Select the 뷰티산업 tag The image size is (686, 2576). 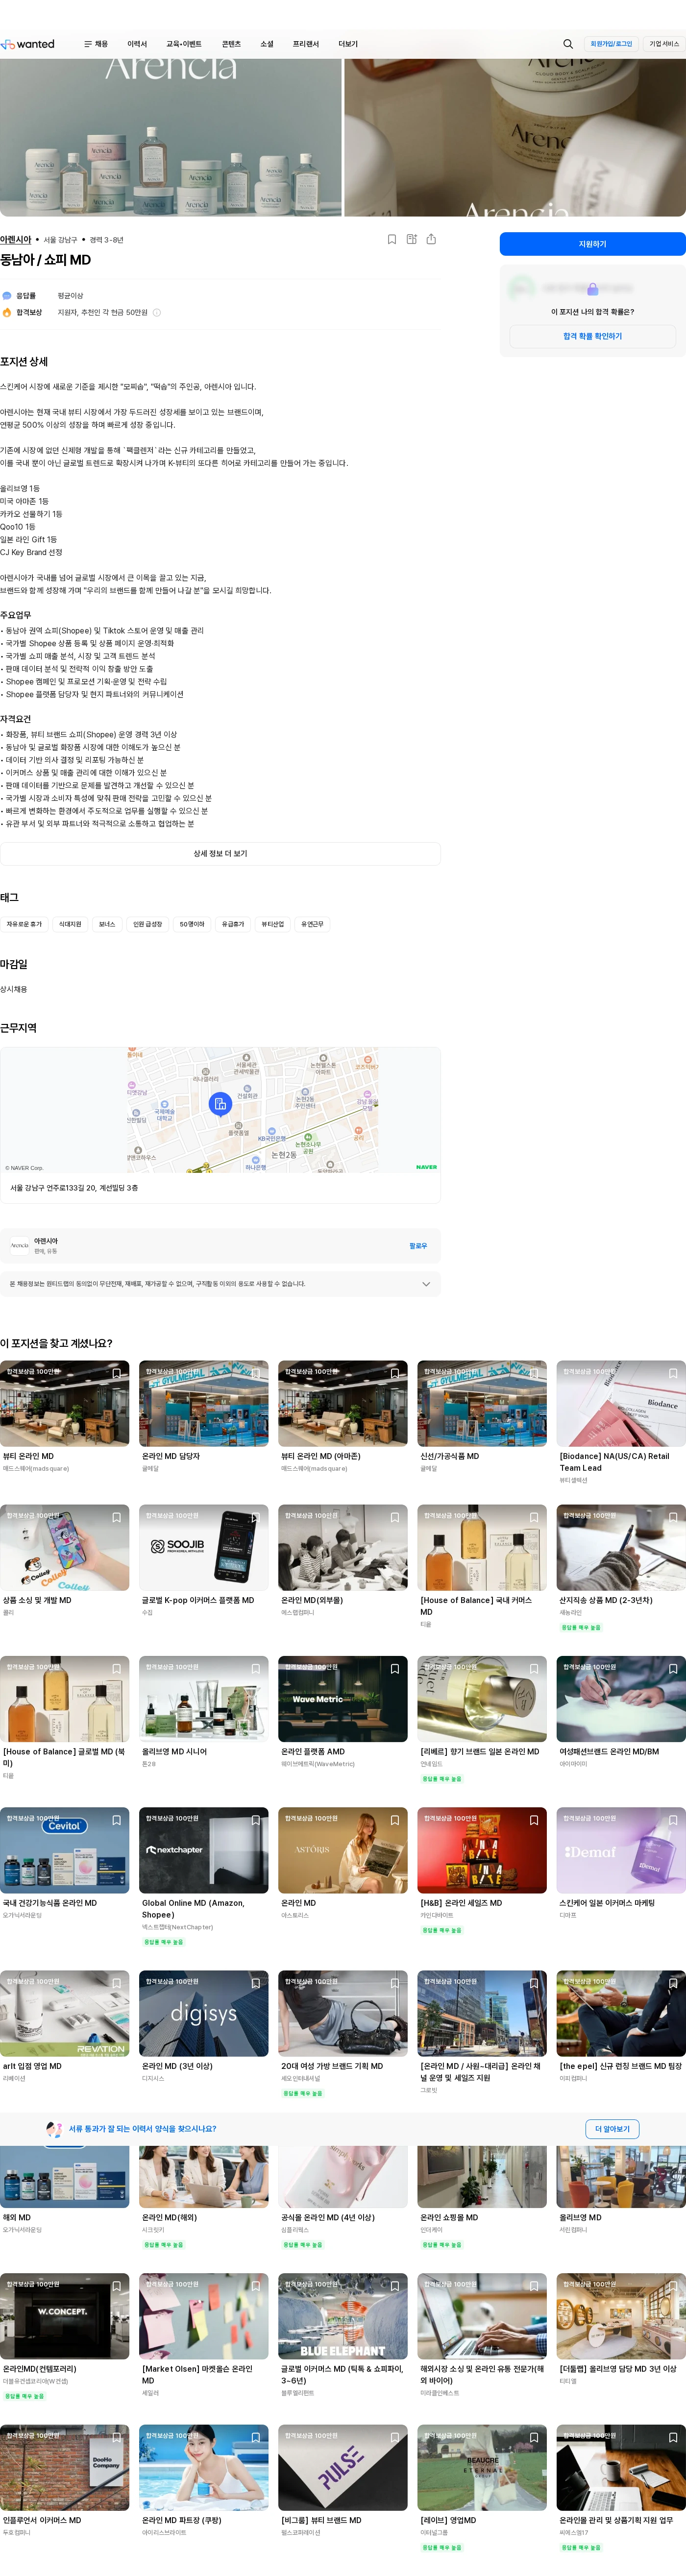point(273,925)
